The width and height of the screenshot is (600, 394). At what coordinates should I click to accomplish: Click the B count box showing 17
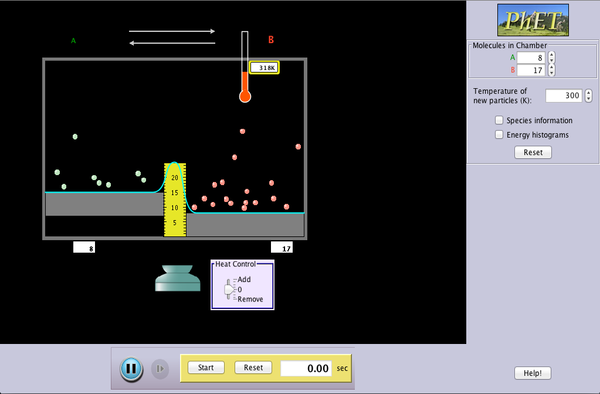282,247
